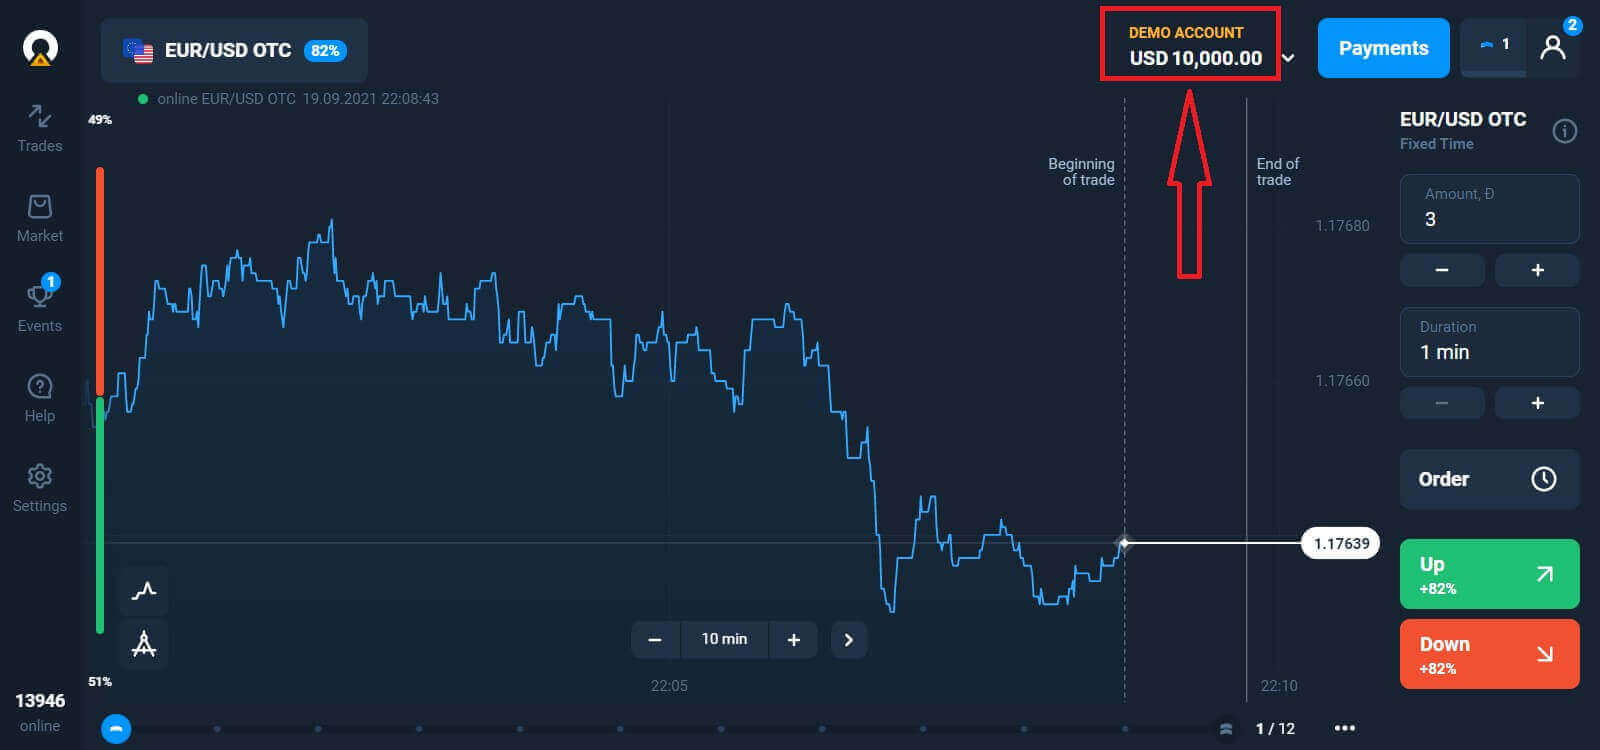Expand the Demo Account balance dropdown
The width and height of the screenshot is (1600, 750).
point(1289,58)
